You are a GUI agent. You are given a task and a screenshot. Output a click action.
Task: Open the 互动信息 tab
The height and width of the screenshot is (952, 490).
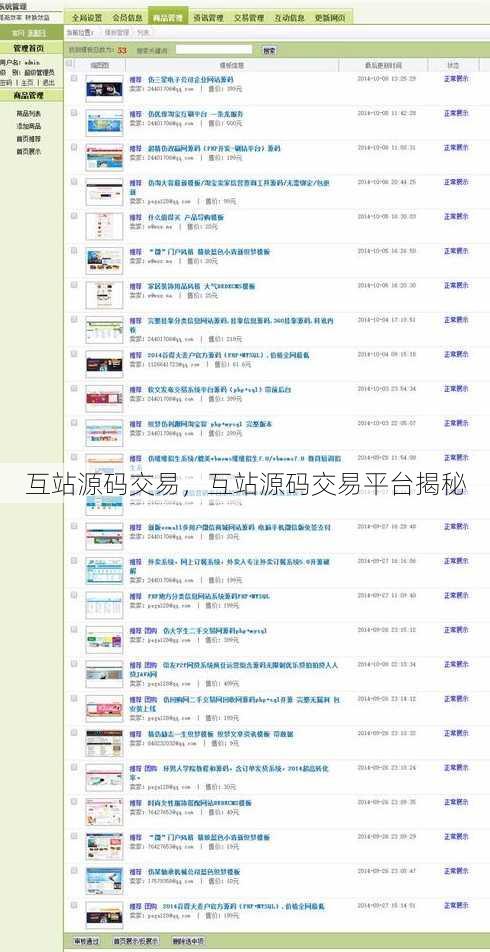(x=290, y=18)
